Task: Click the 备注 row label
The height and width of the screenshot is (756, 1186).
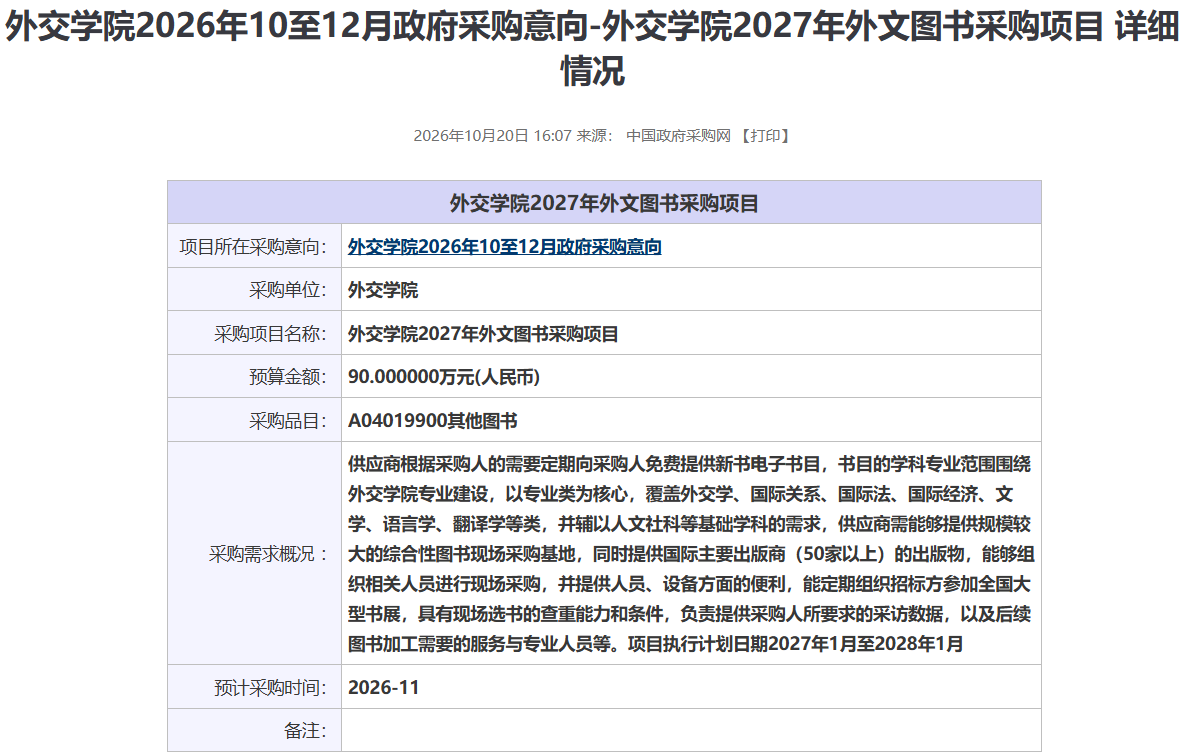Action: (x=306, y=731)
